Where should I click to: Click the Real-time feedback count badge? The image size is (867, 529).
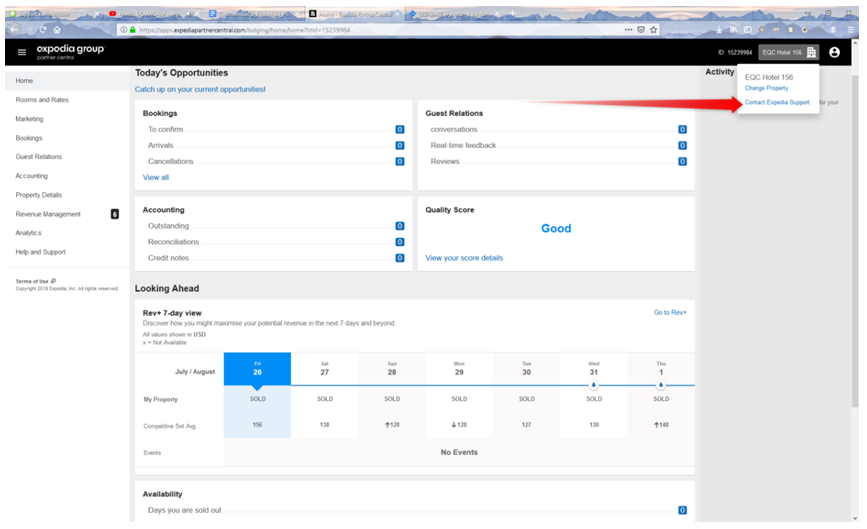682,145
